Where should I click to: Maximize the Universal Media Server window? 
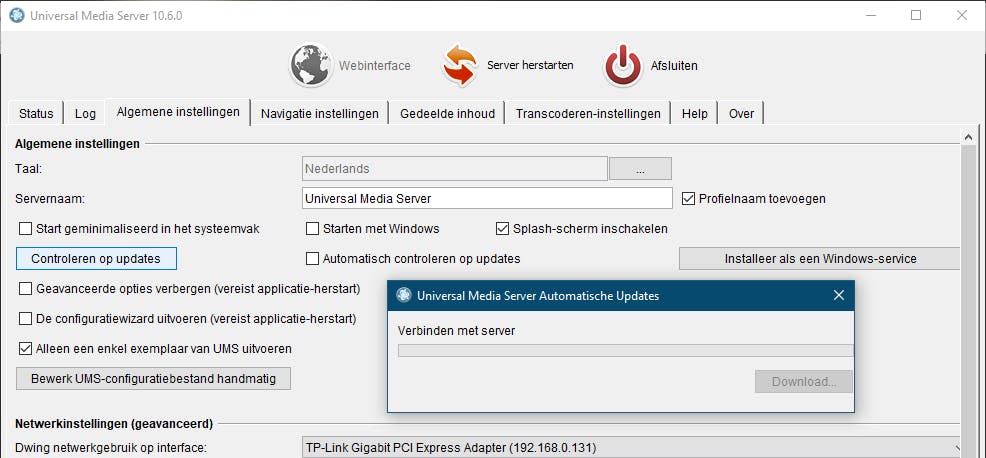click(x=916, y=16)
